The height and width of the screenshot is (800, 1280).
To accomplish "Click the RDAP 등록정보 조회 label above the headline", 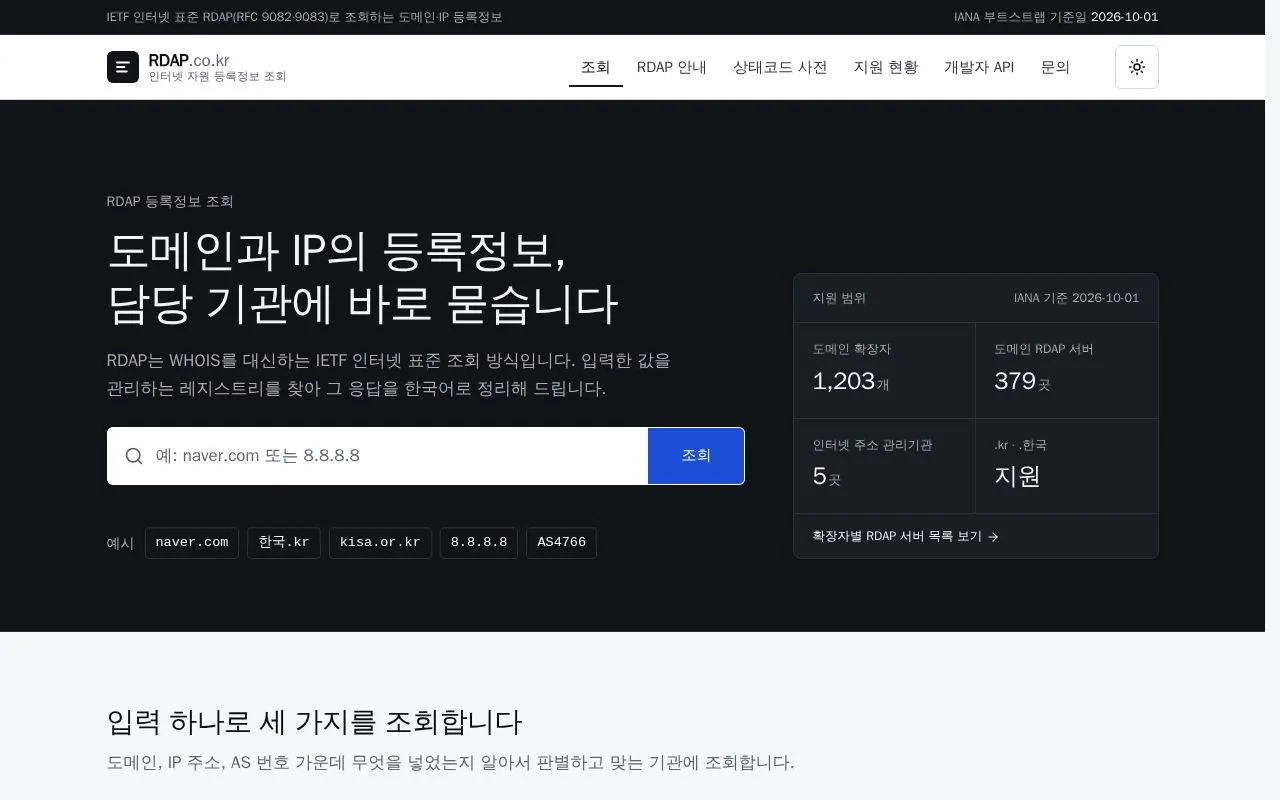I will [x=170, y=201].
